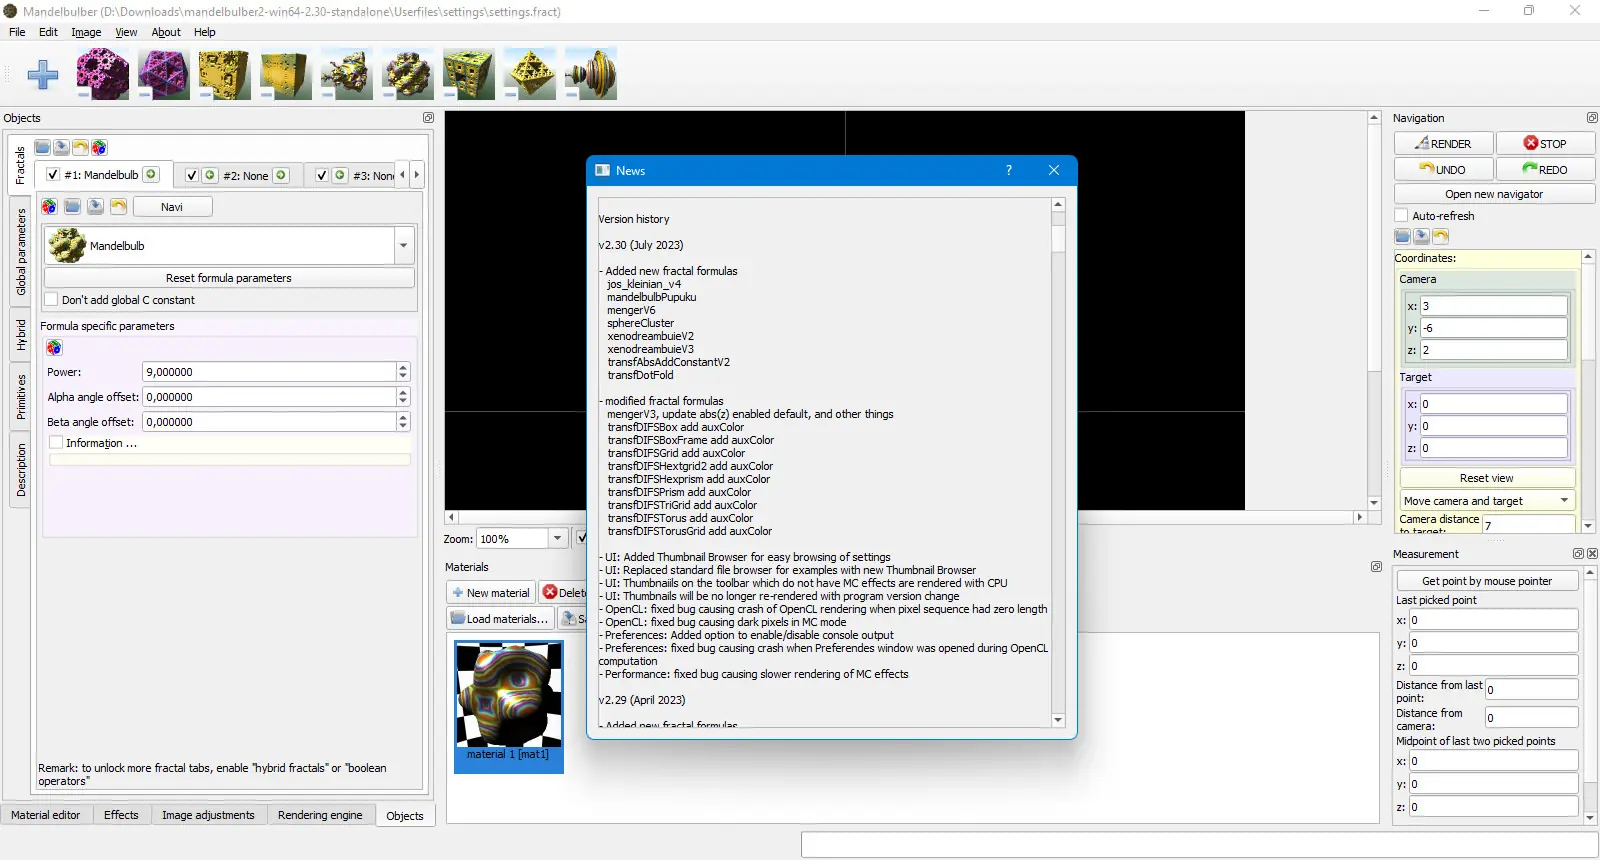Open the Effects bottom tab
This screenshot has height=860, width=1600.
pos(121,815)
